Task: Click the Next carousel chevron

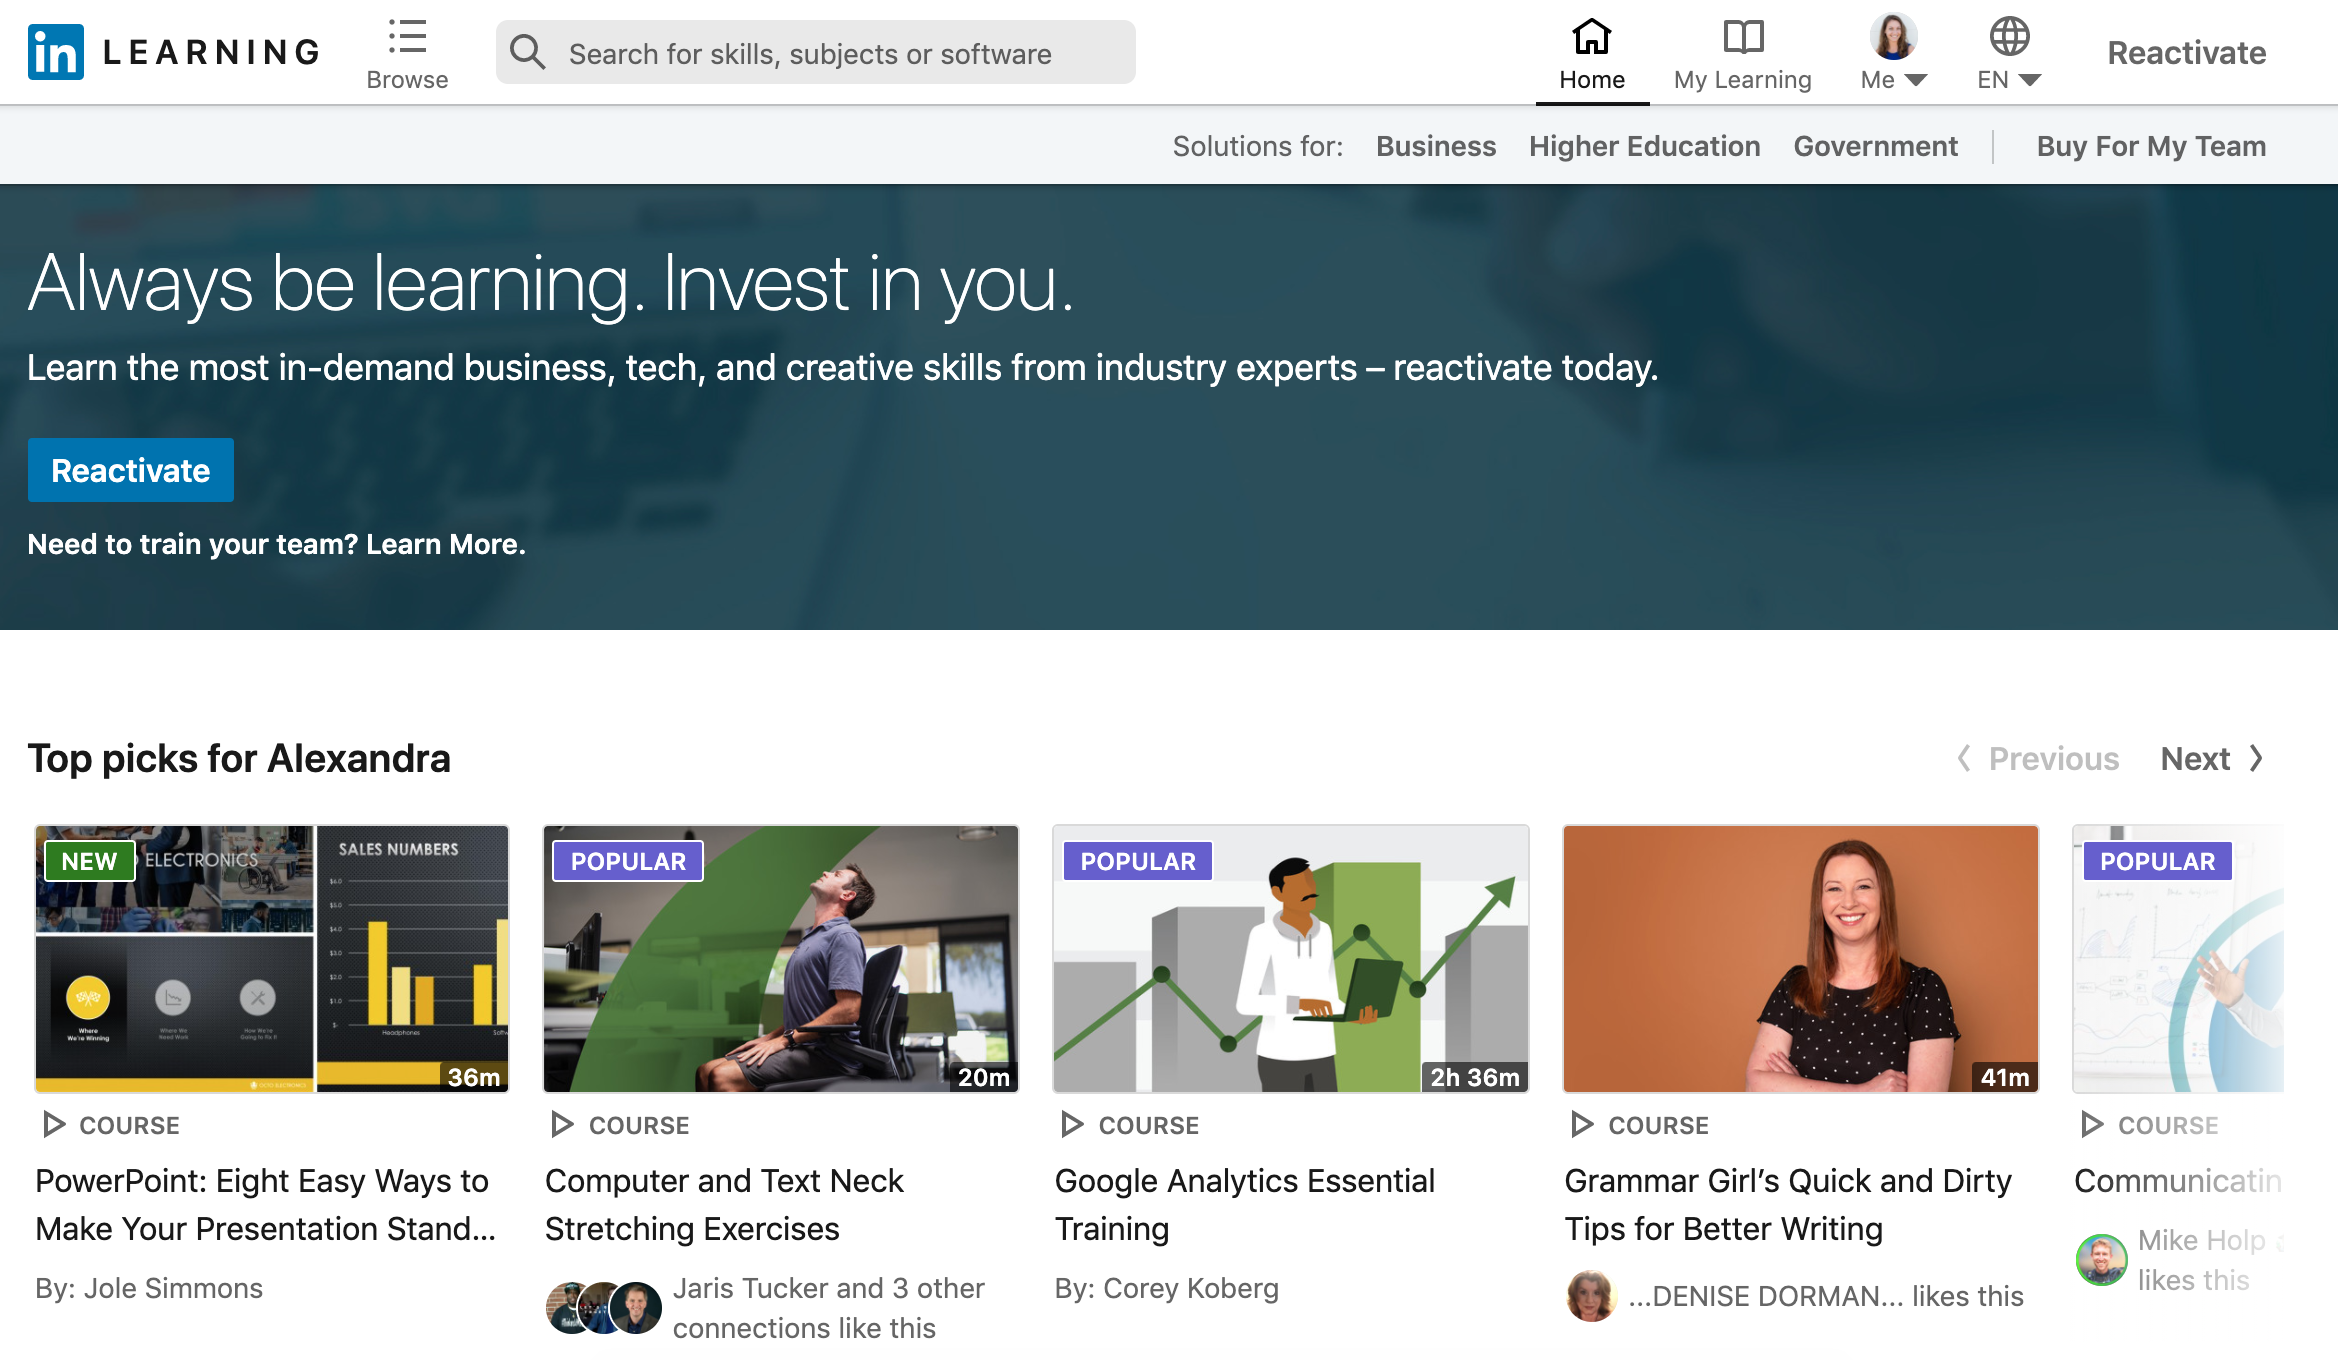Action: coord(2256,759)
